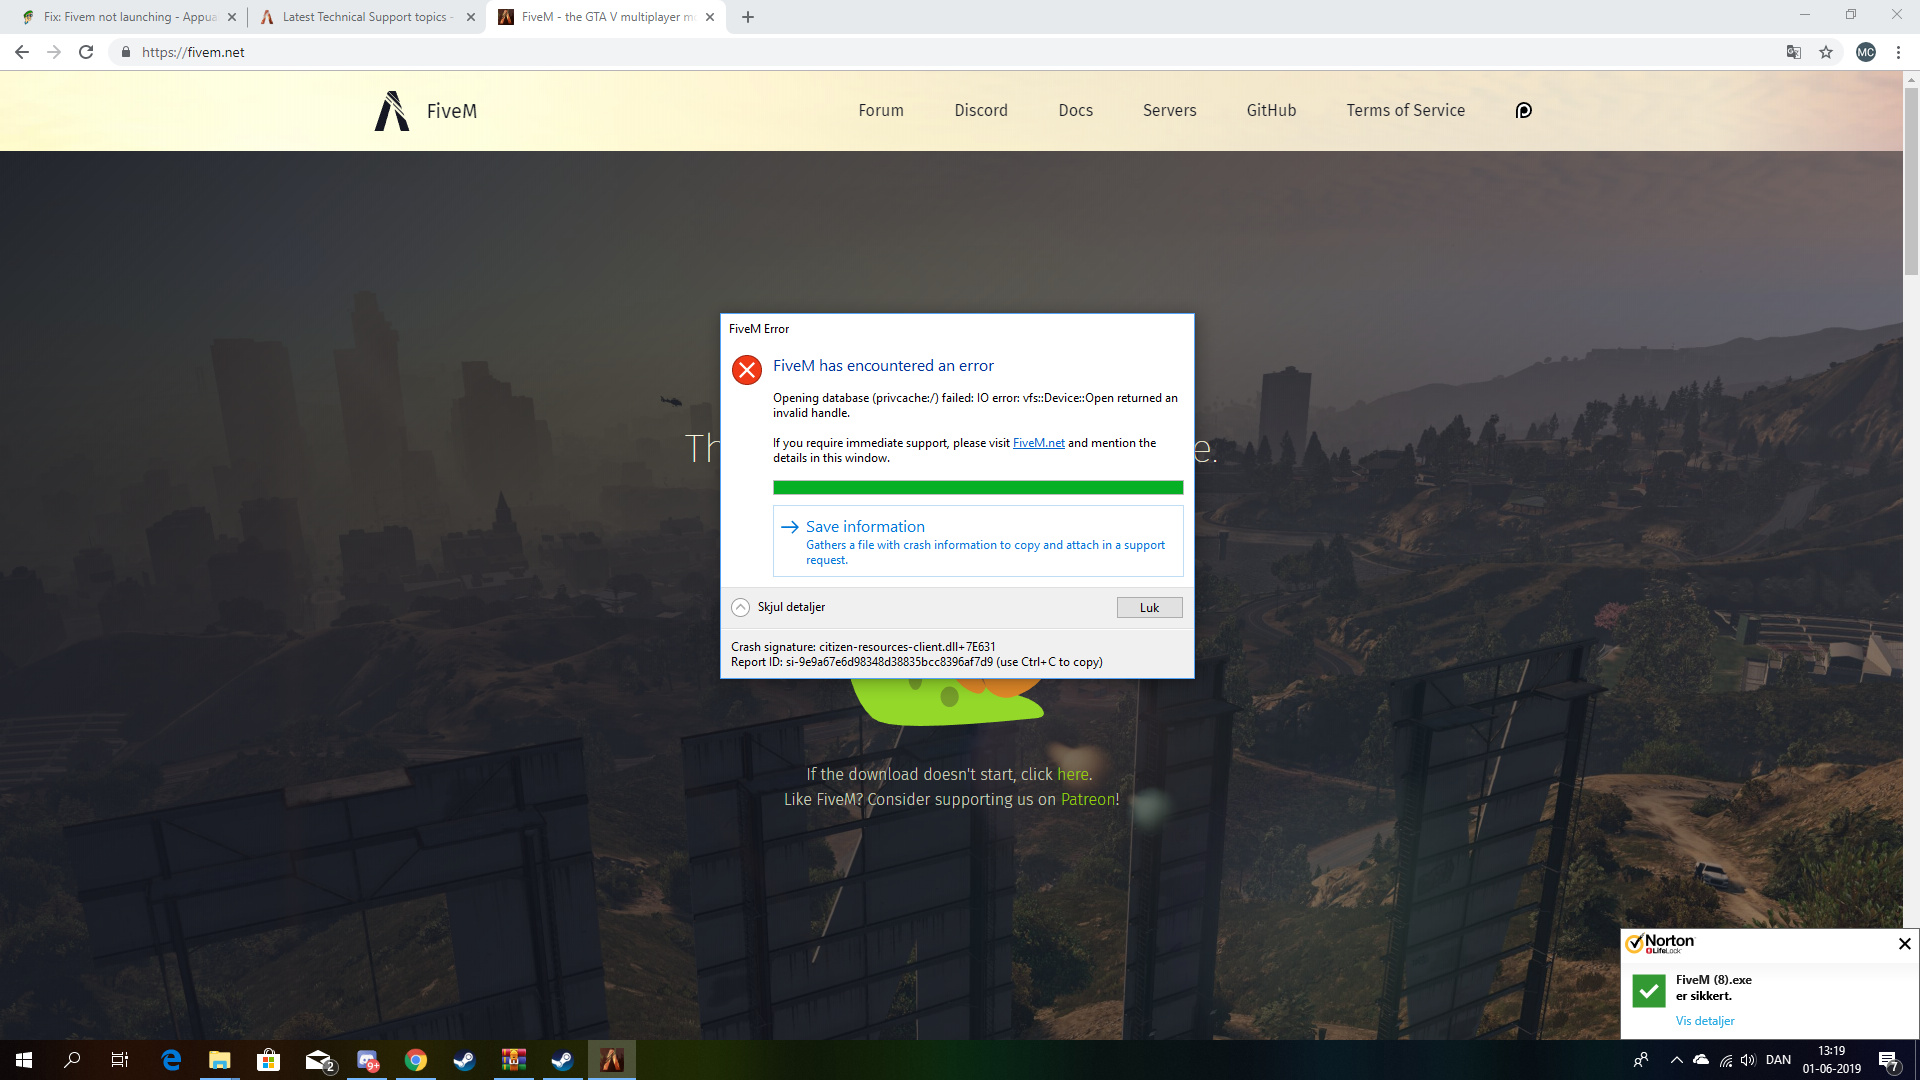Click the FiveM taskbar icon
This screenshot has width=1920, height=1080.
click(x=611, y=1060)
